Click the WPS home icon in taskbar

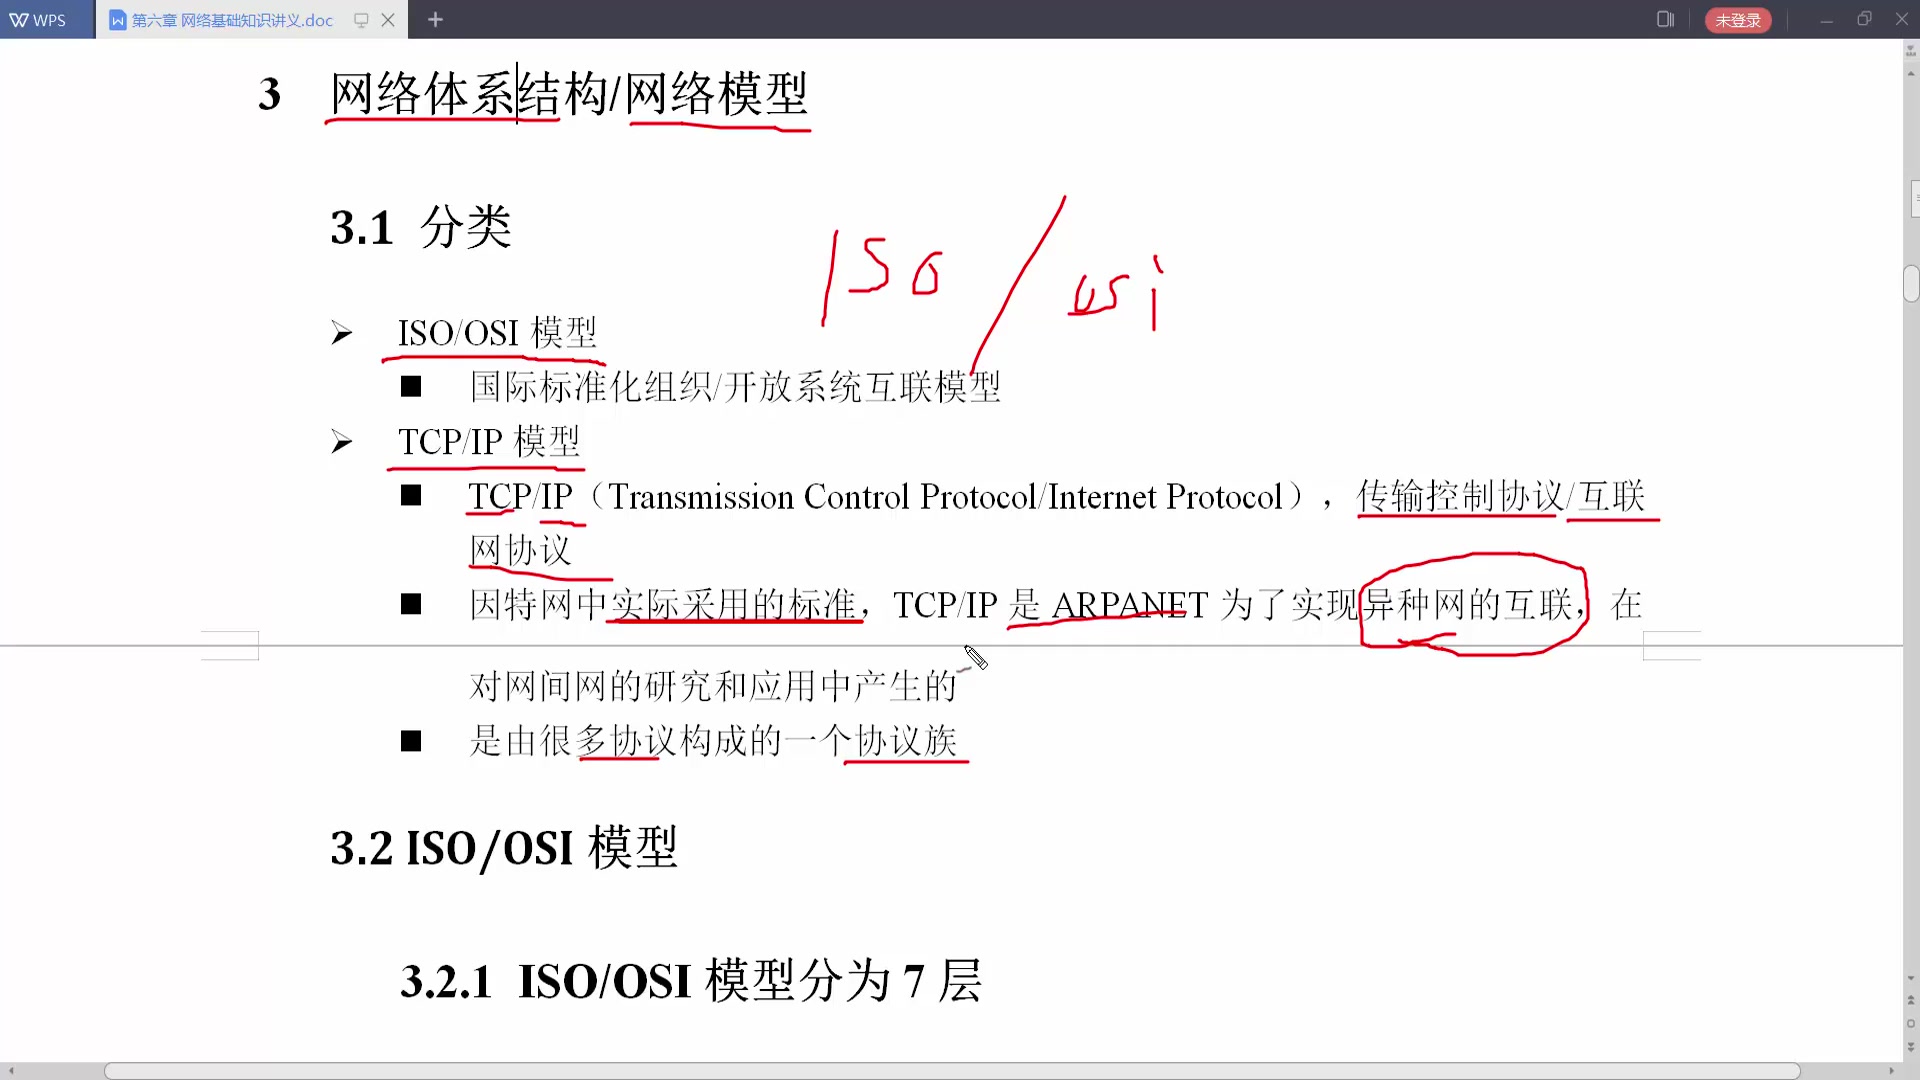(x=40, y=18)
